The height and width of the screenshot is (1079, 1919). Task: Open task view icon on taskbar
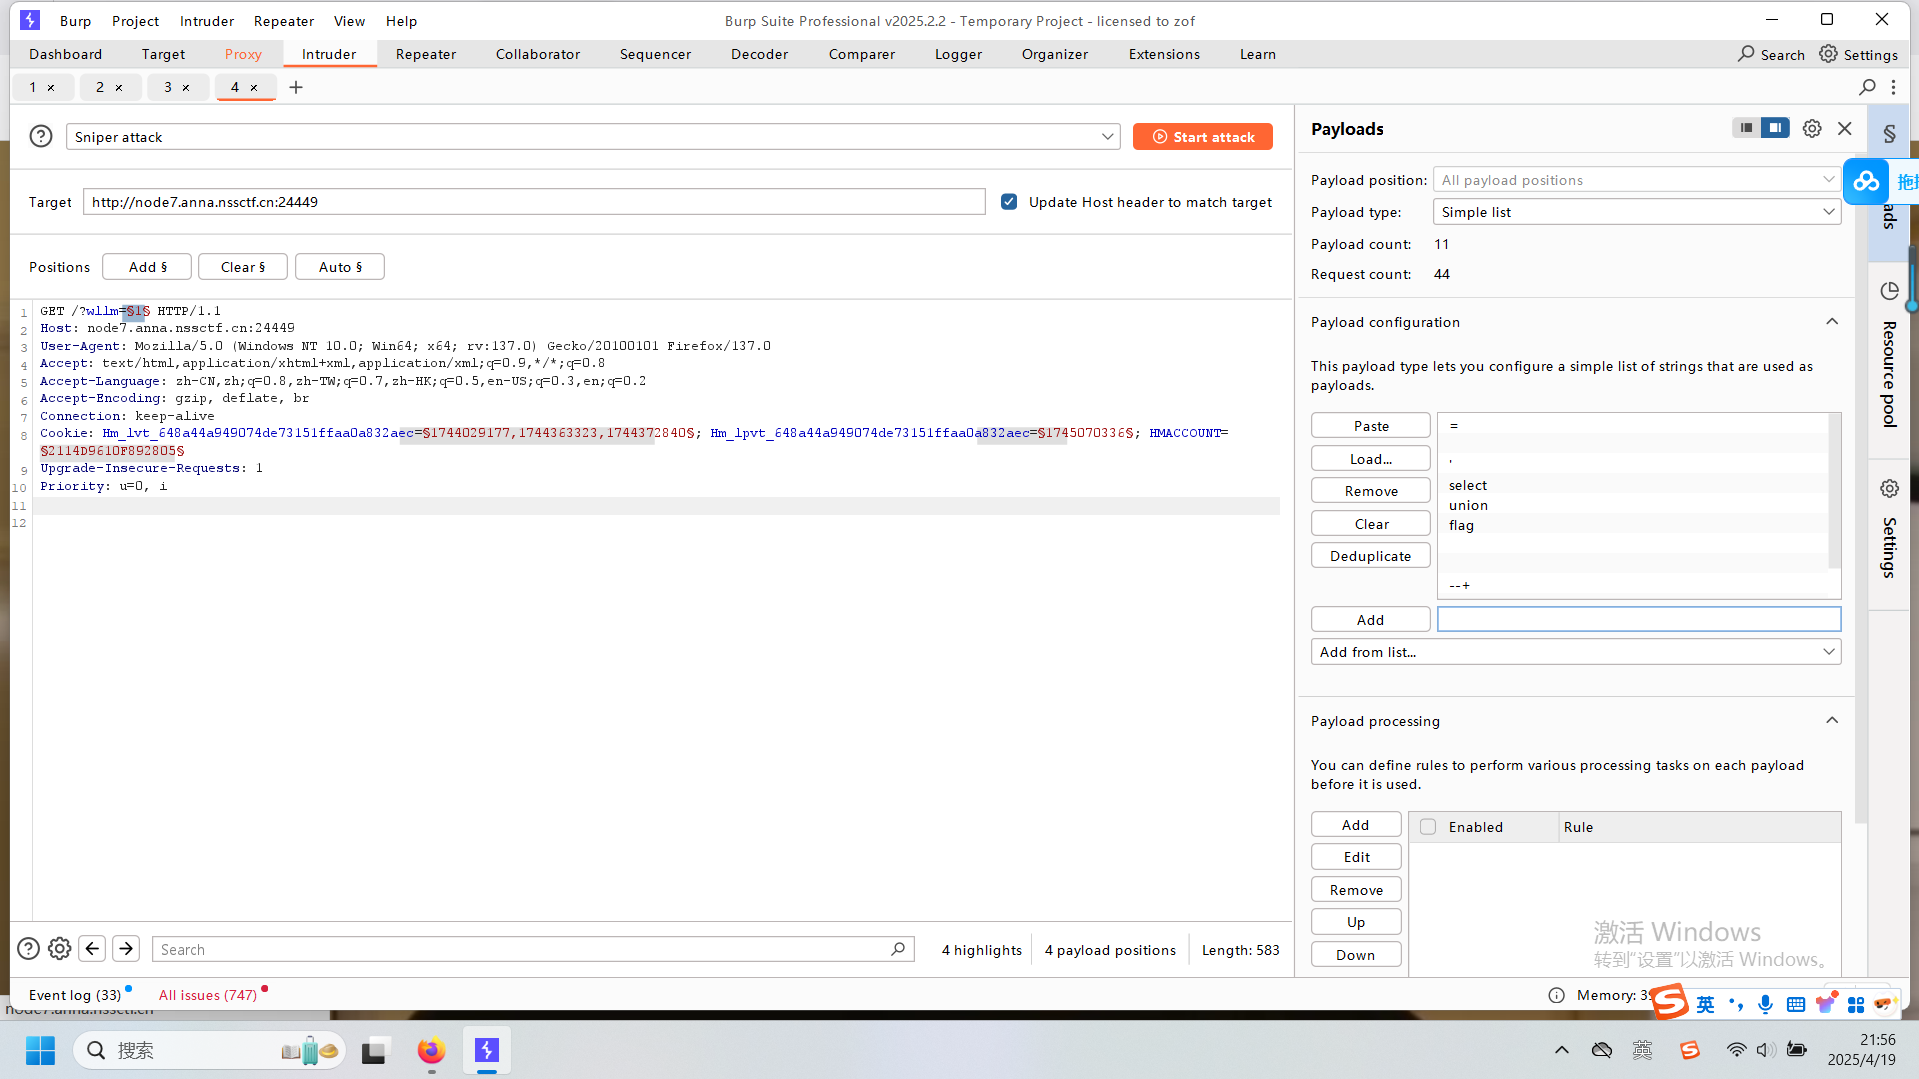pyautogui.click(x=374, y=1051)
